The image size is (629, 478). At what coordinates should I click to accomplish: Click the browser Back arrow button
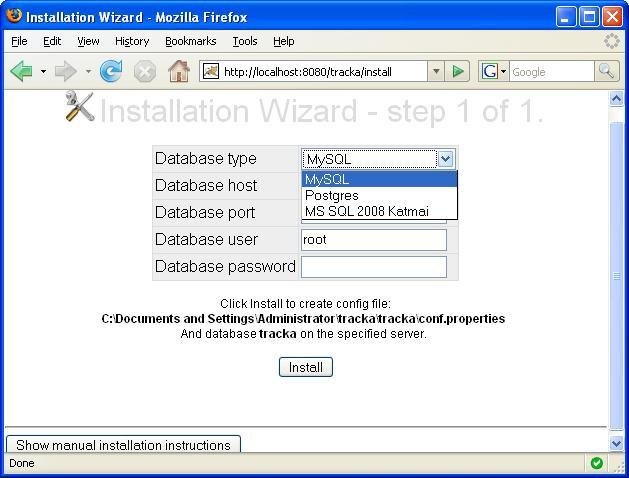pyautogui.click(x=21, y=71)
